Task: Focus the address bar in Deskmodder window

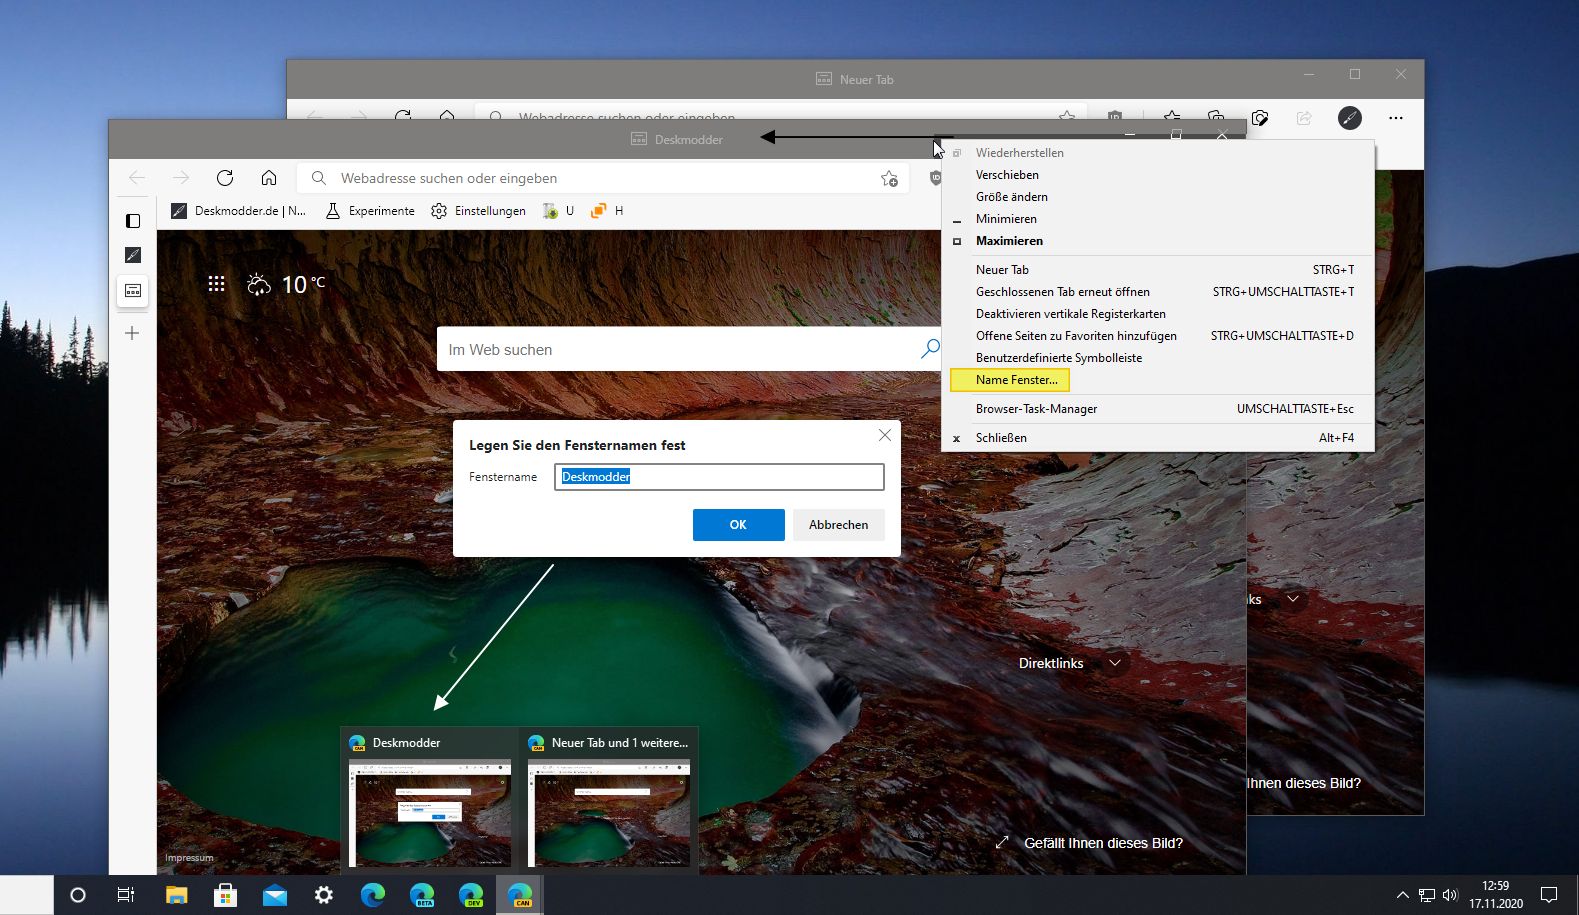Action: point(604,178)
